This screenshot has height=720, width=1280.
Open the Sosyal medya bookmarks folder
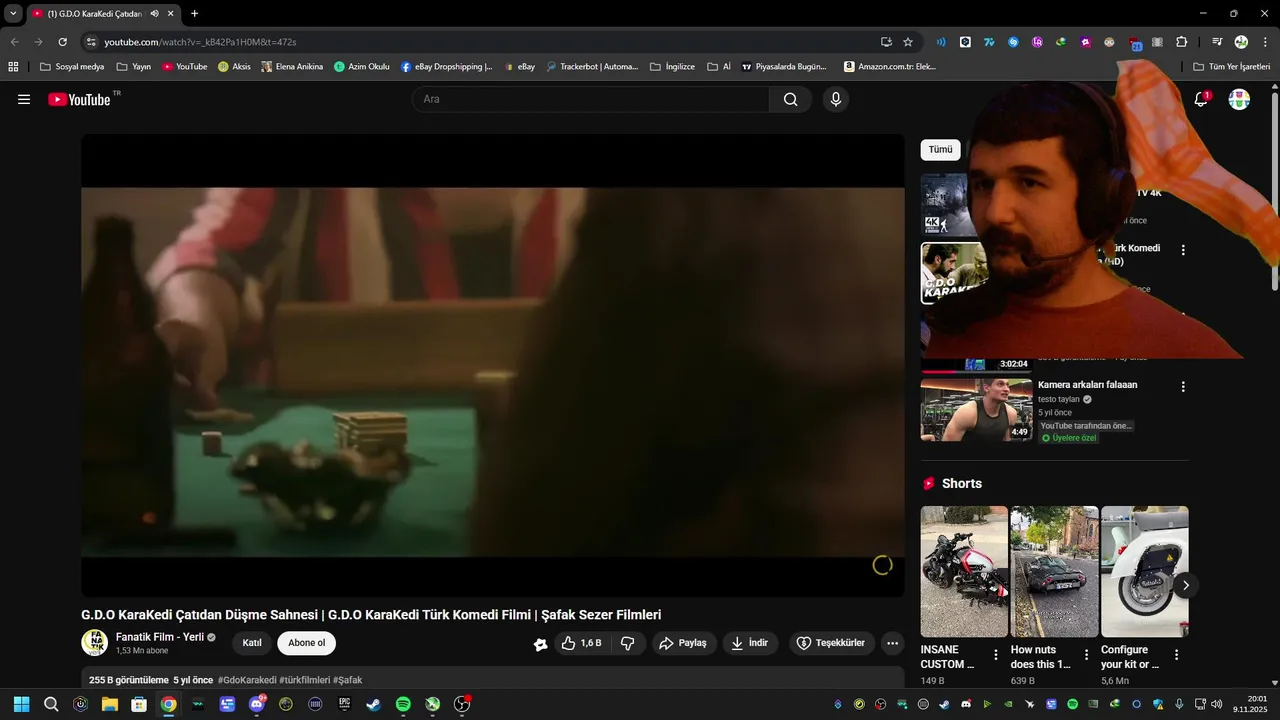[x=72, y=67]
